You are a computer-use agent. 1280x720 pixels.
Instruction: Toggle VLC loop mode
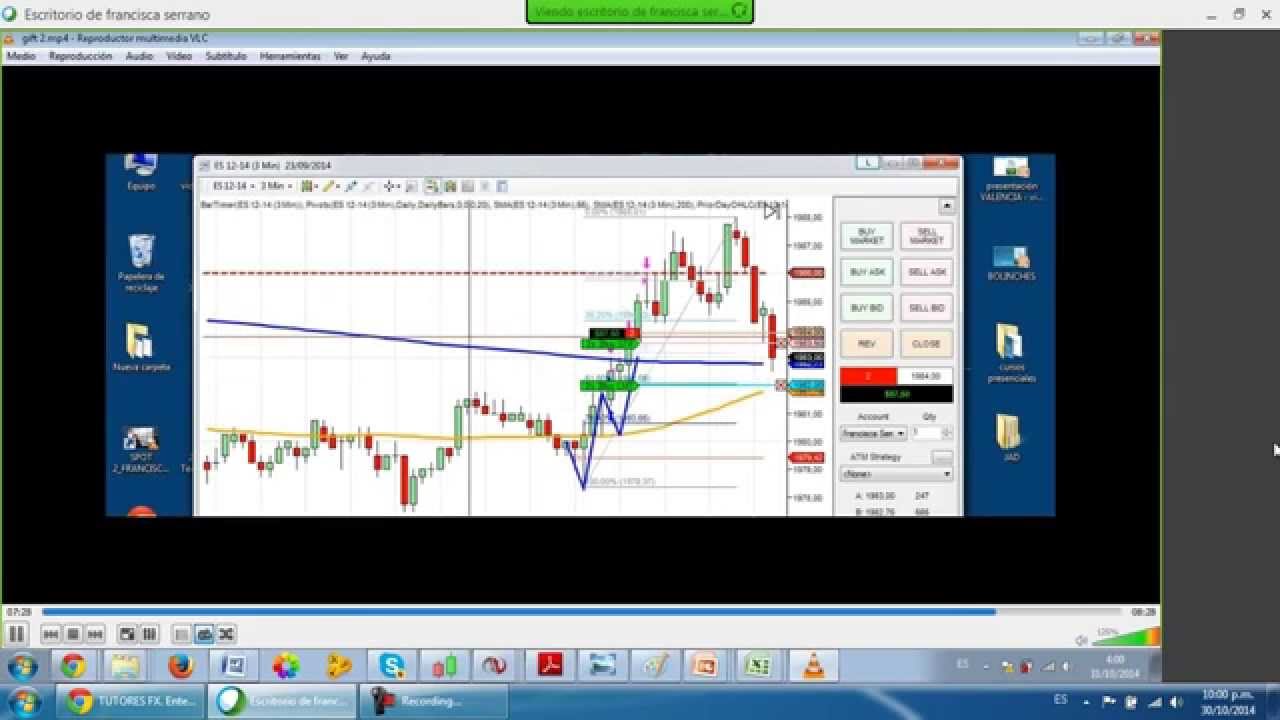[204, 634]
